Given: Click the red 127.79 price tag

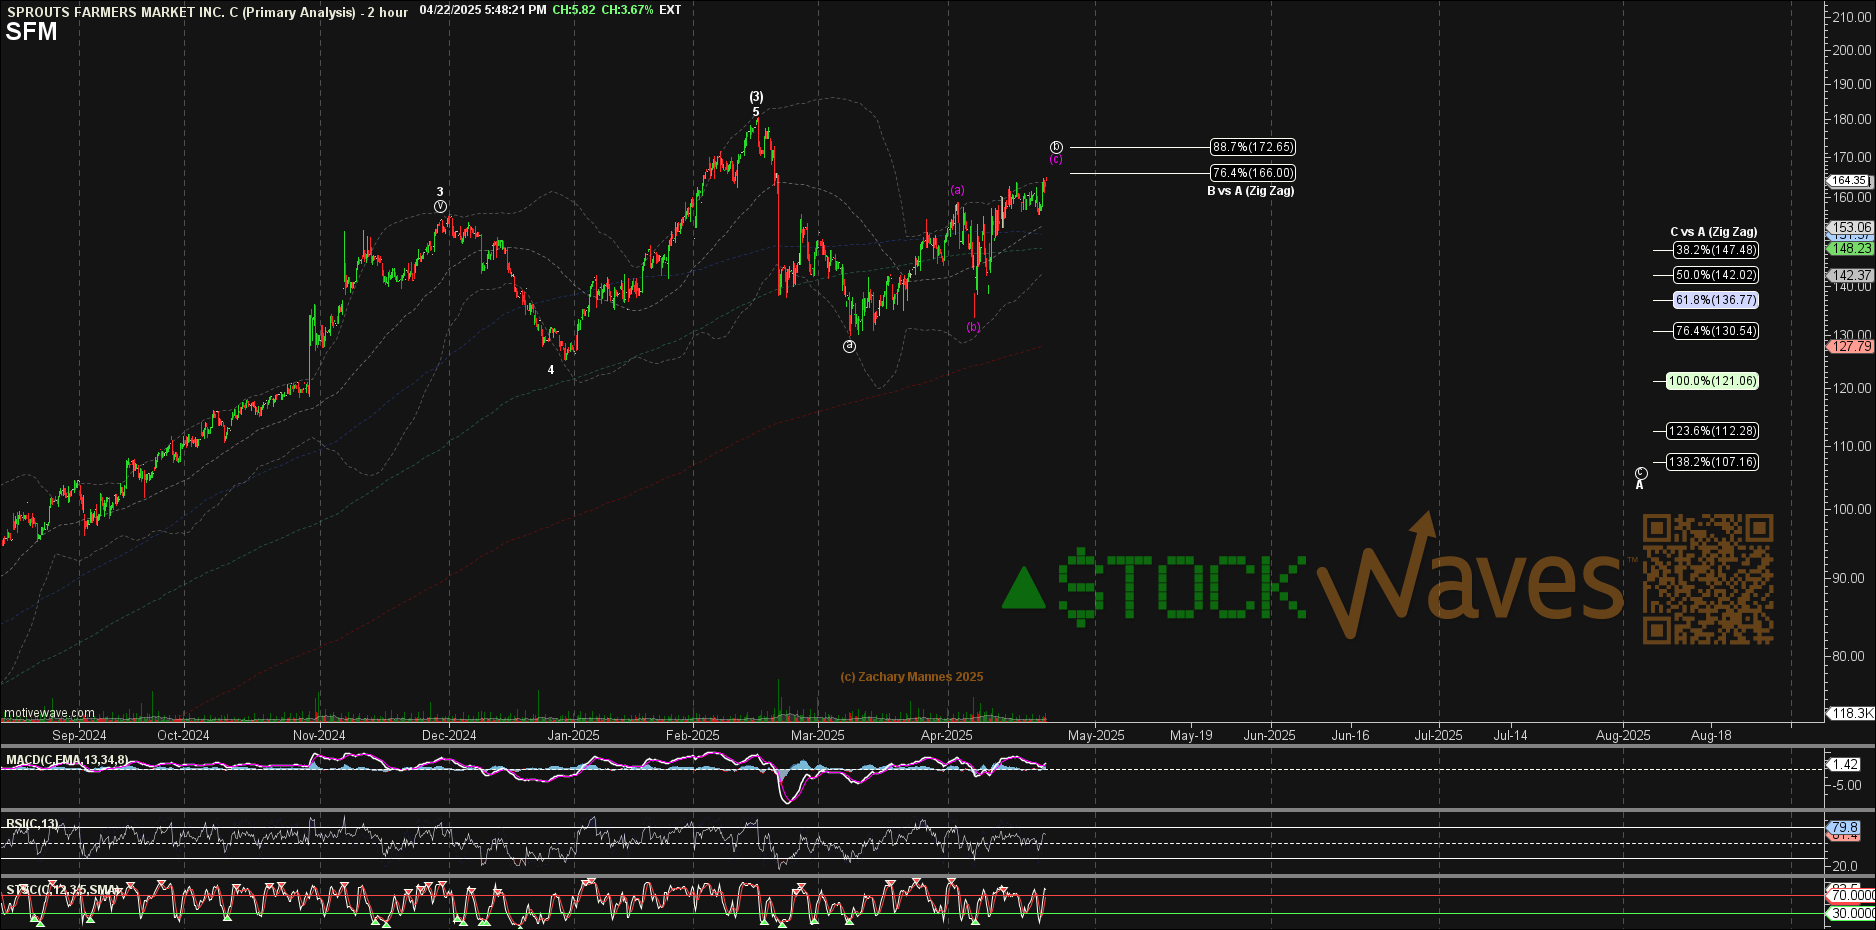Looking at the screenshot, I should [1850, 347].
